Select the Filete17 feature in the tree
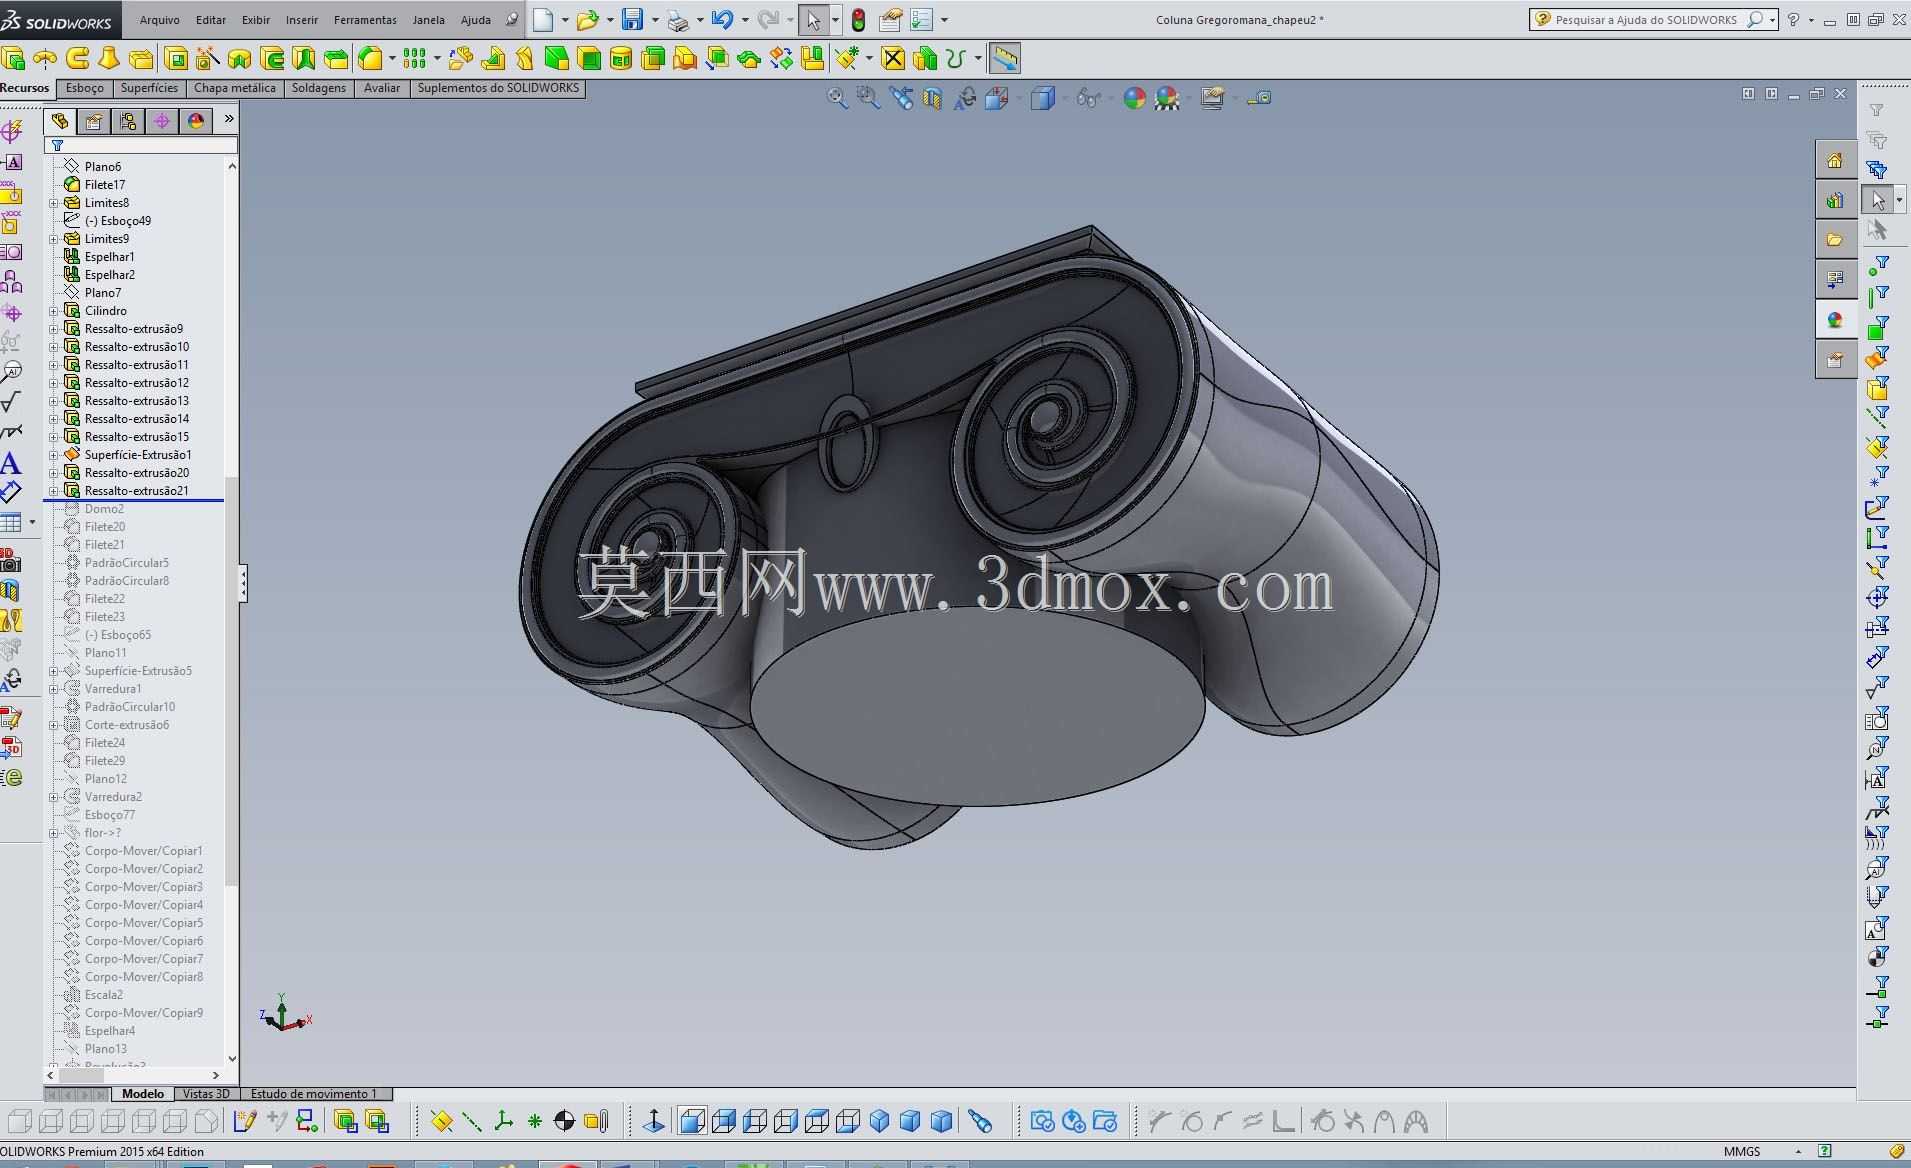 tap(105, 185)
